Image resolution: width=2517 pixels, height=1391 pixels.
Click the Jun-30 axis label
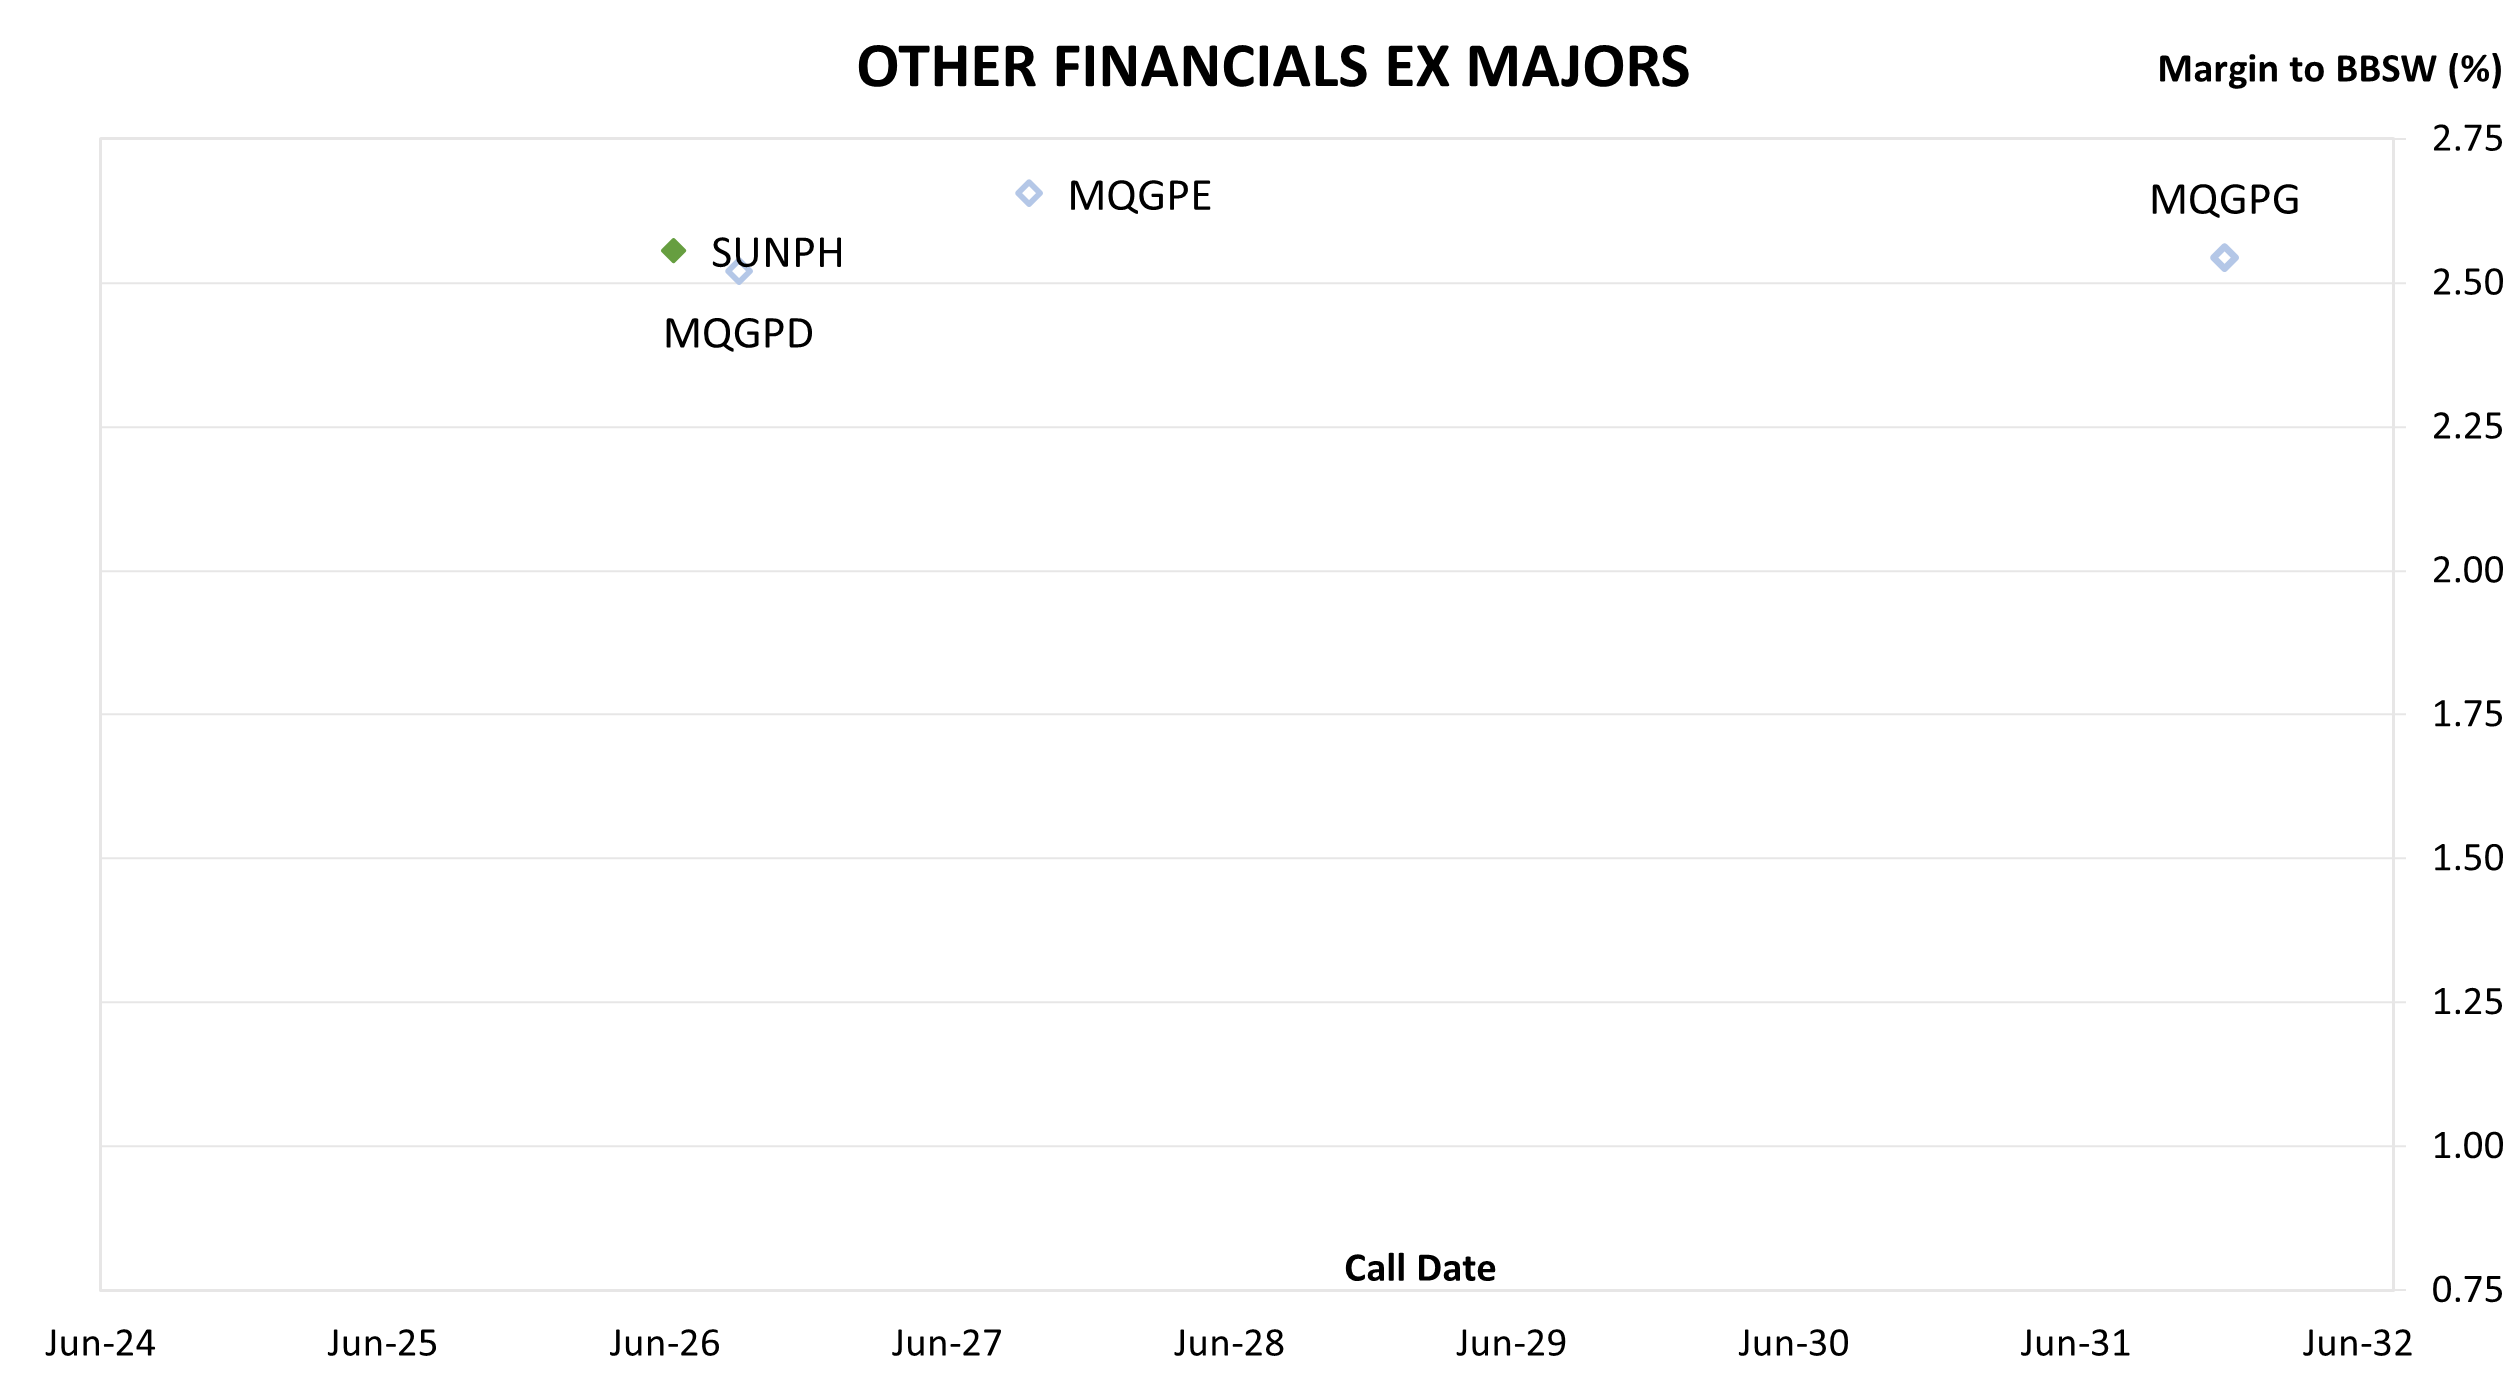click(1793, 1344)
